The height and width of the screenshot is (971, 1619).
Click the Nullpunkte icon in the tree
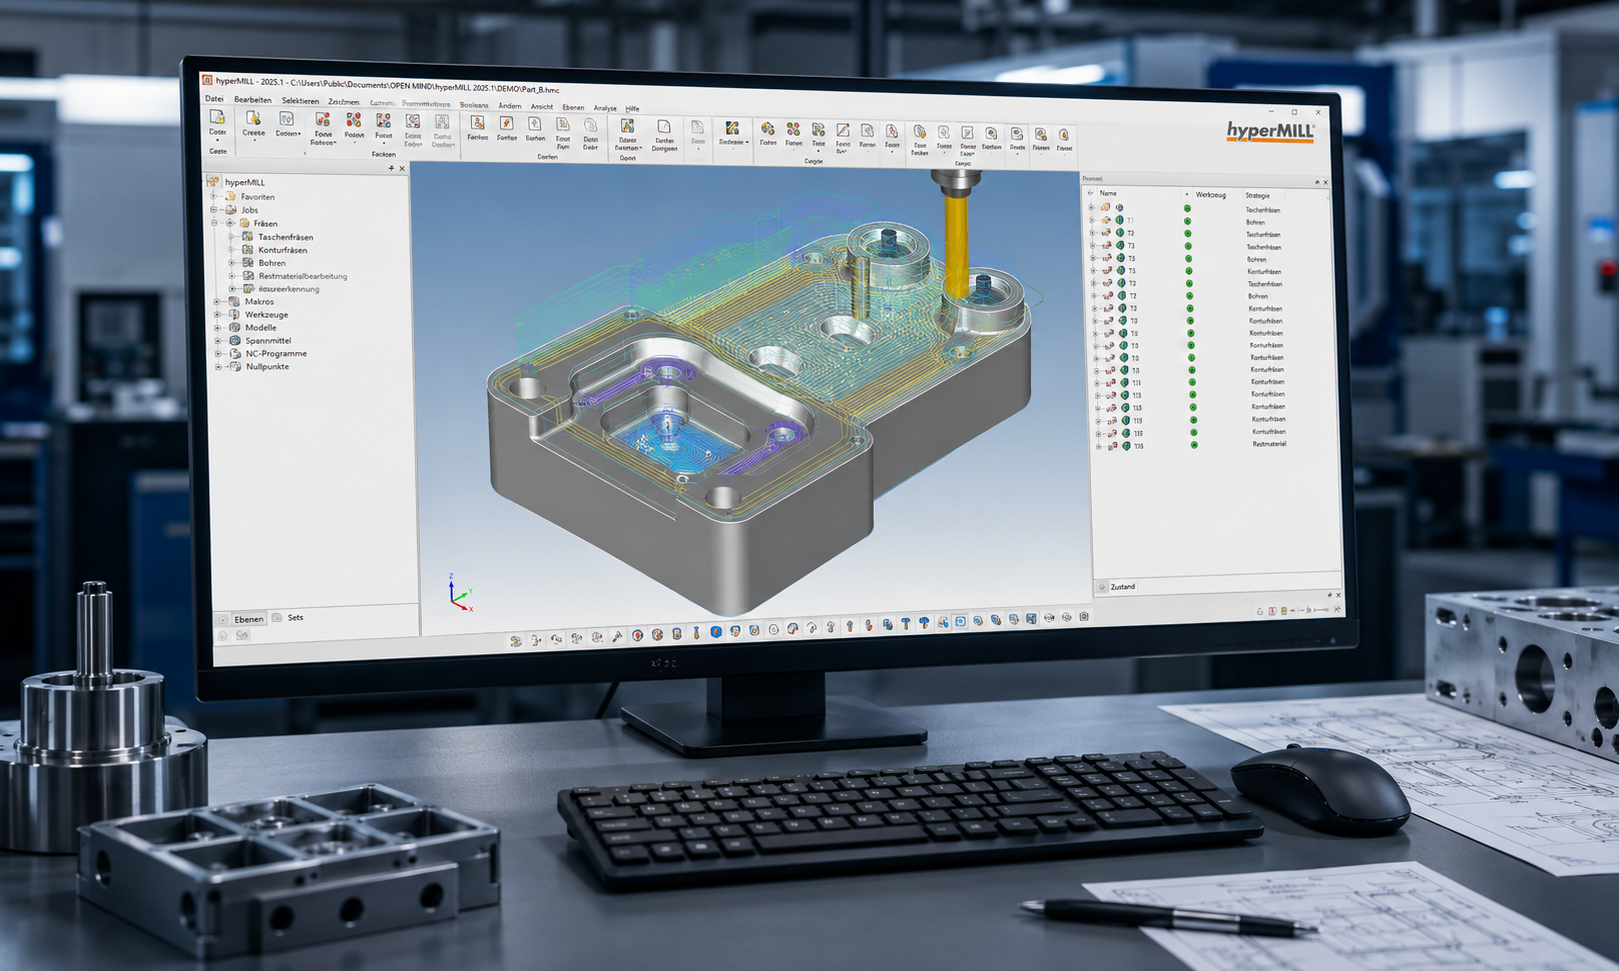coord(236,366)
